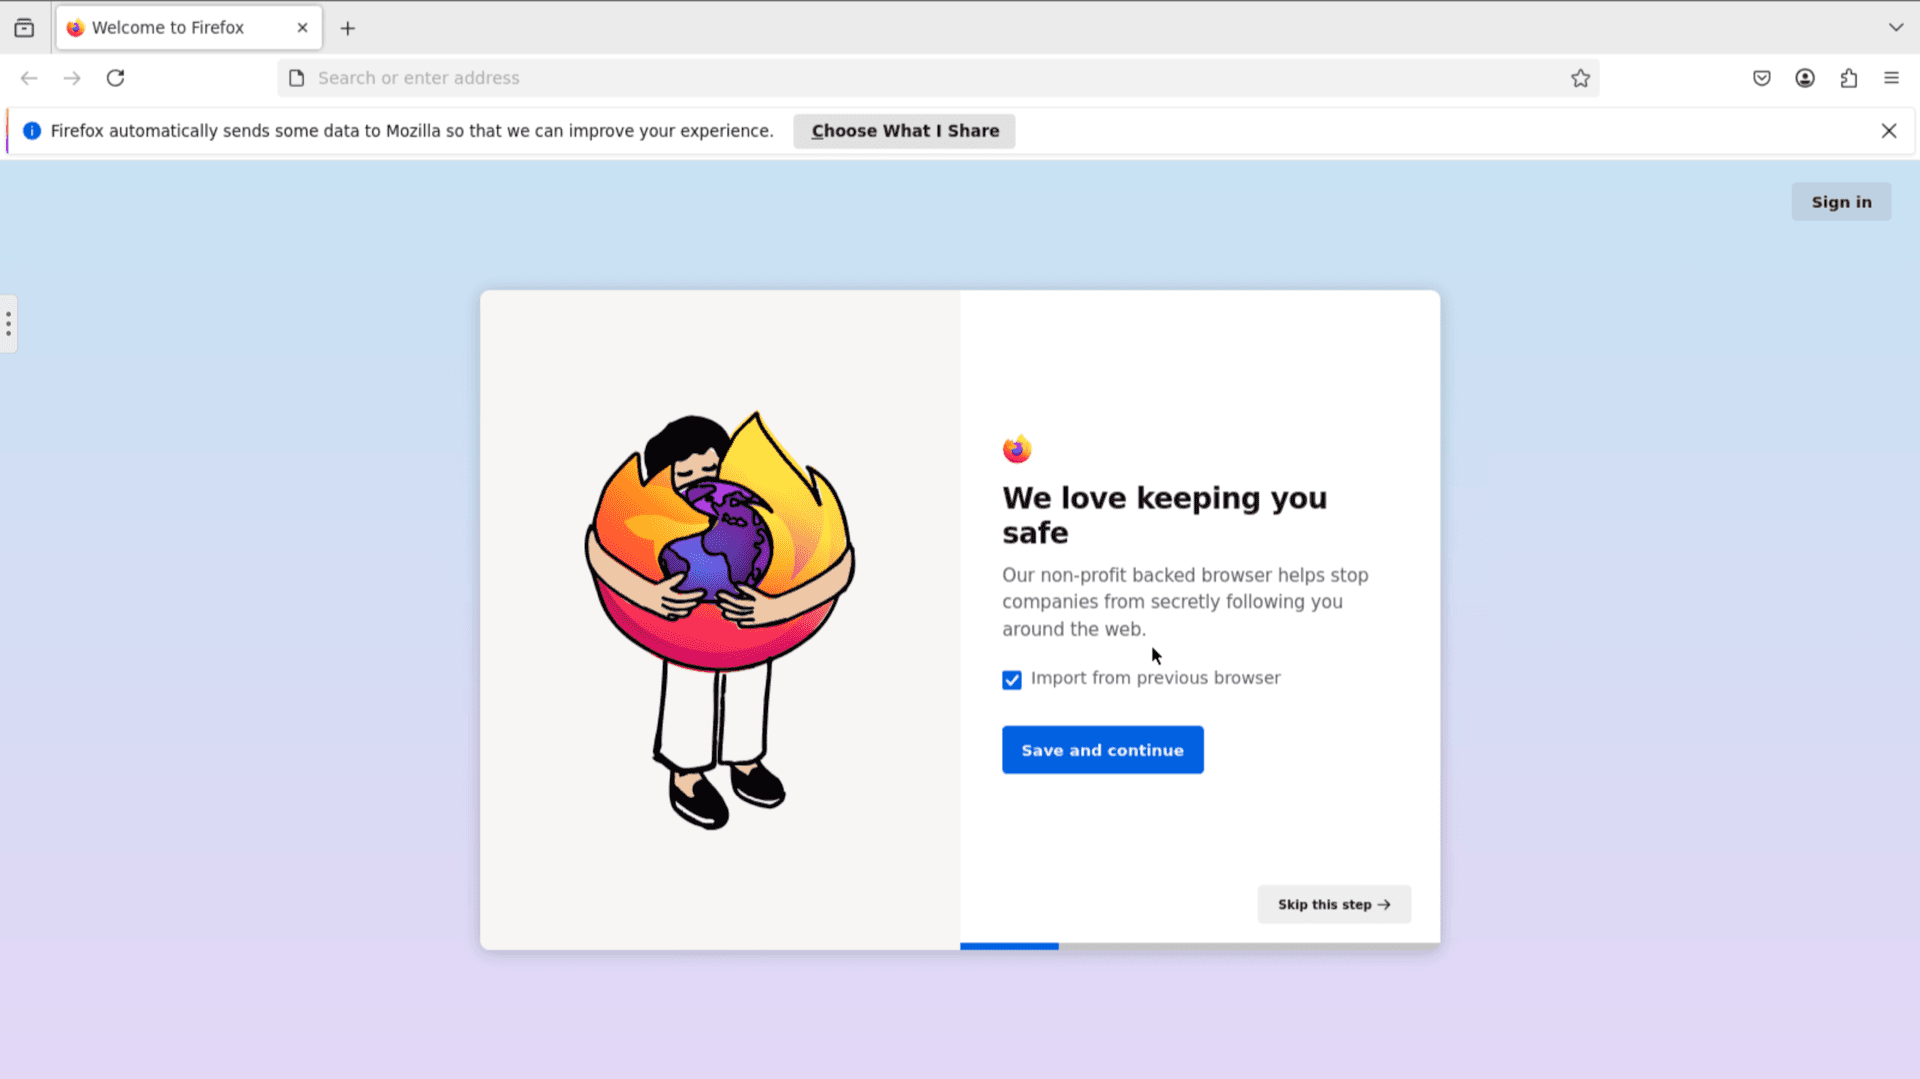
Task: Click the heading We love keeping you safe
Action: coord(1165,515)
